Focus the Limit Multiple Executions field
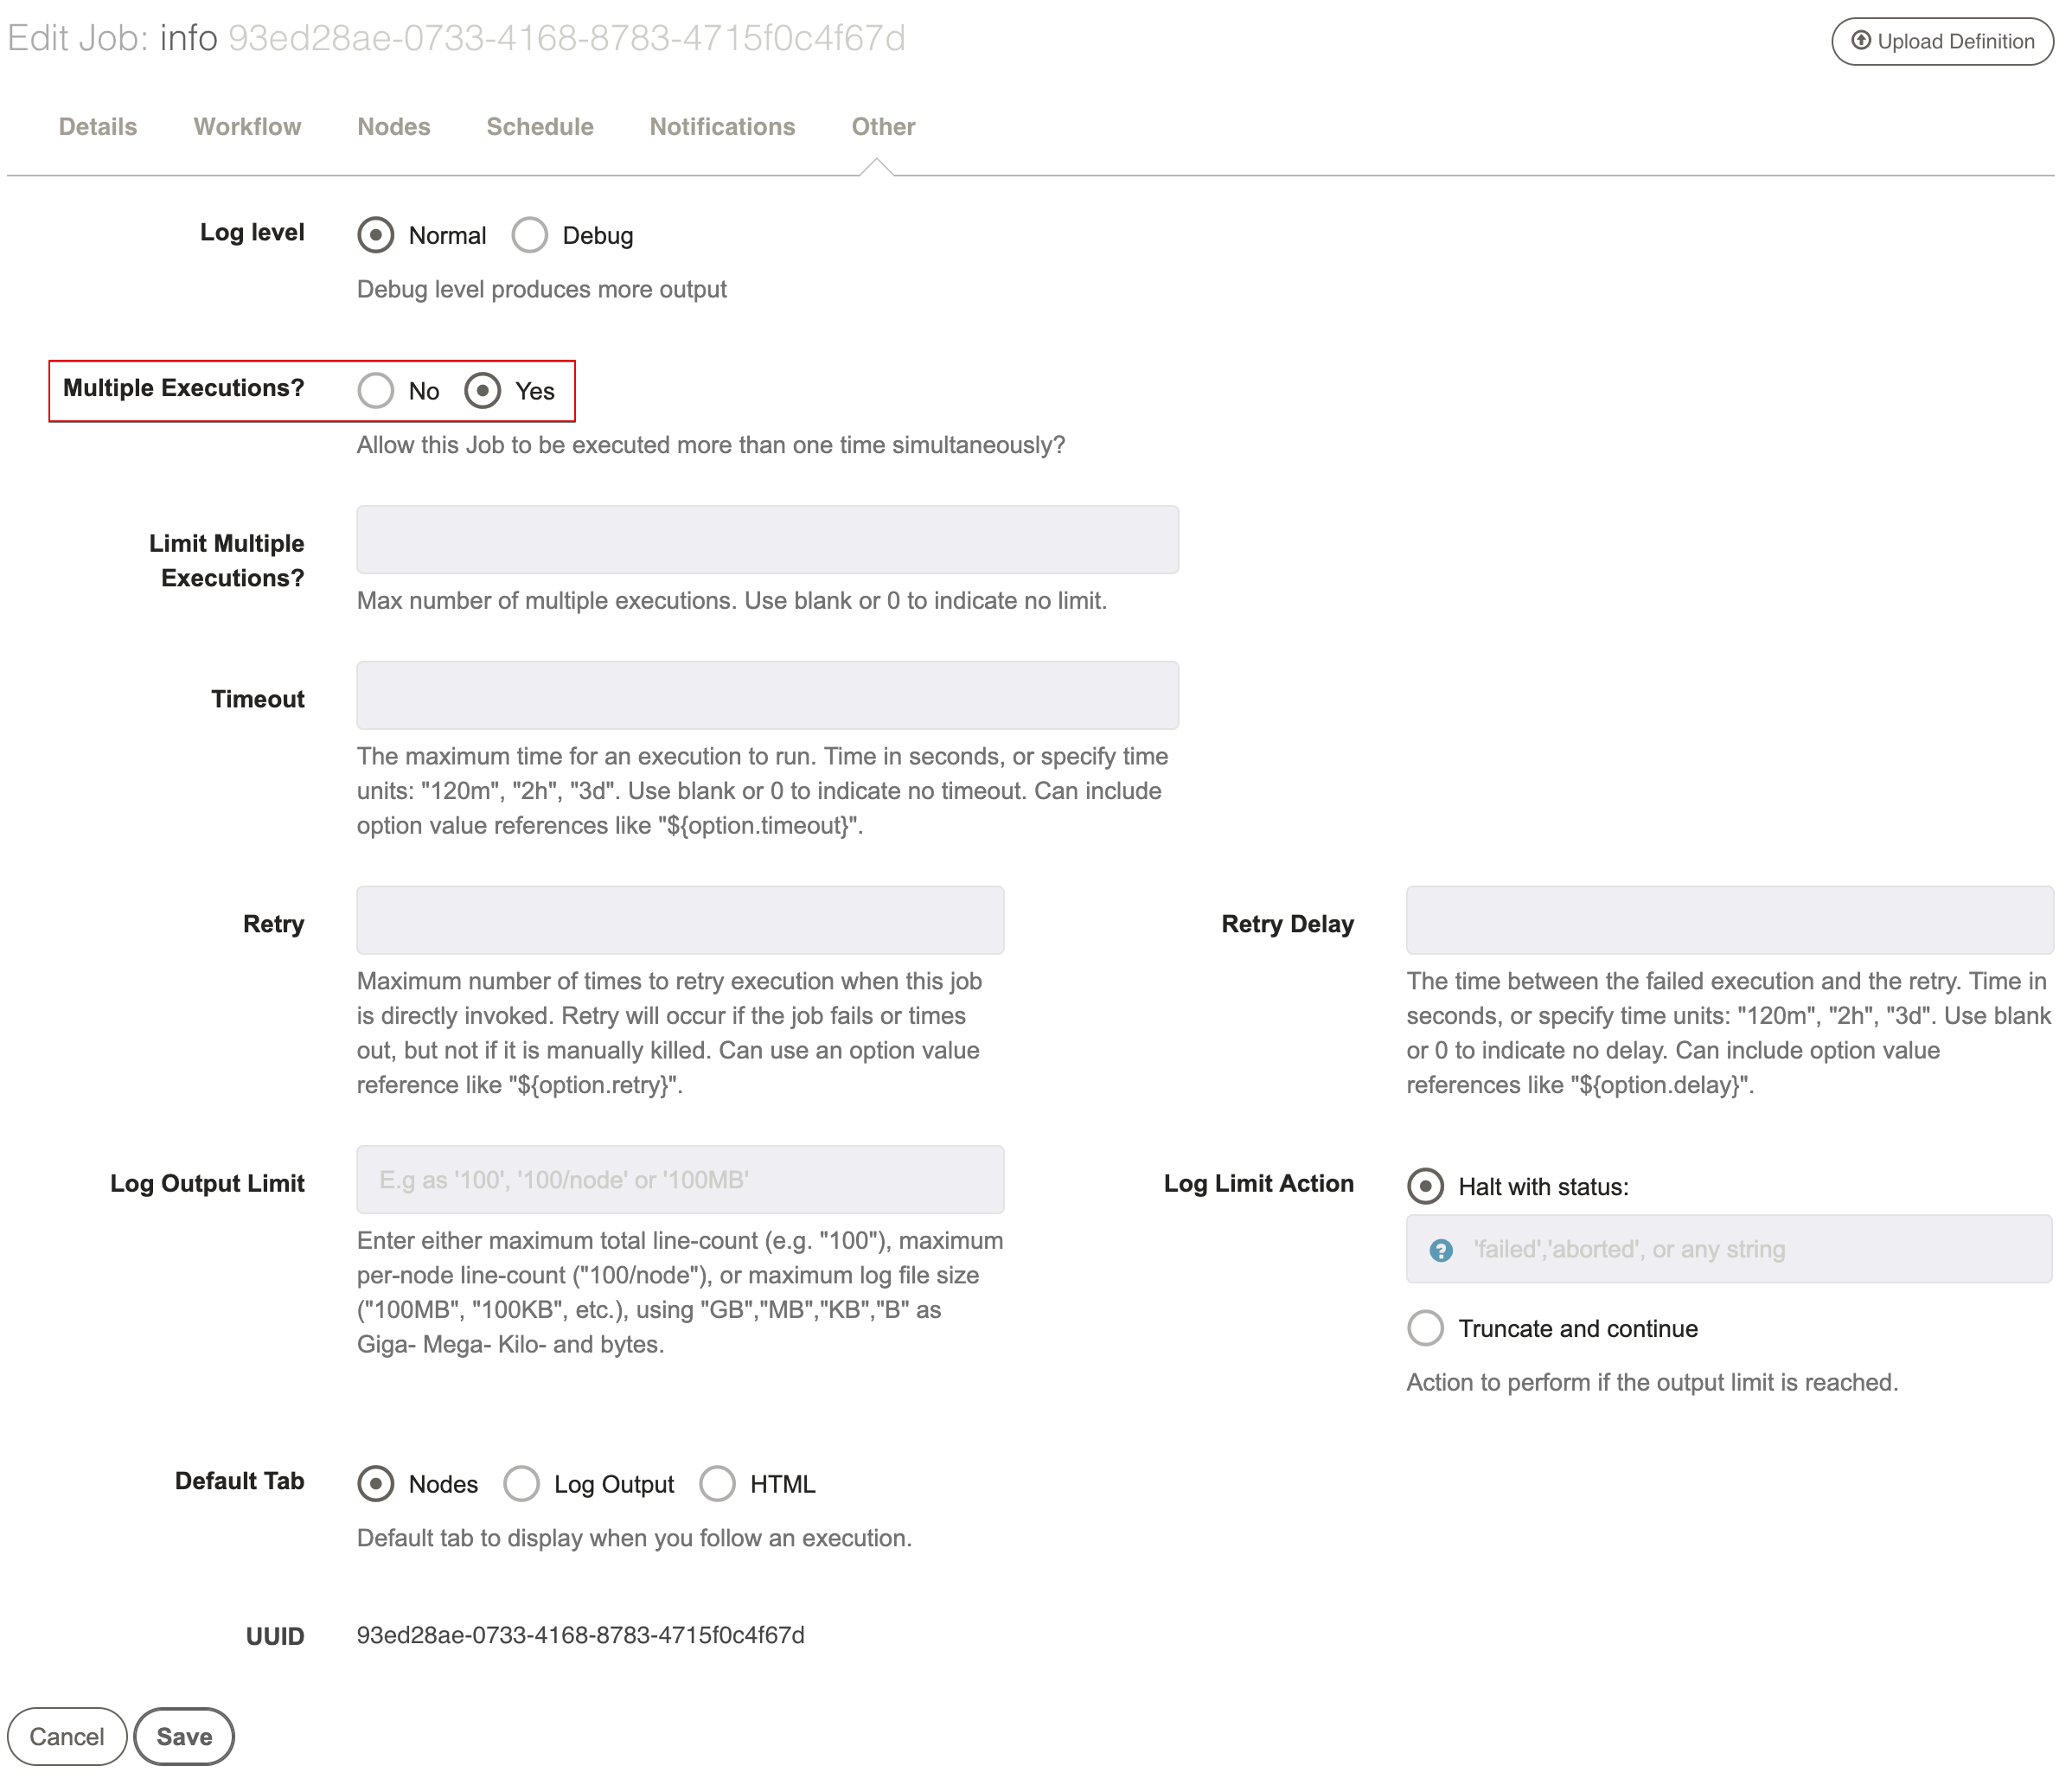 (x=767, y=540)
